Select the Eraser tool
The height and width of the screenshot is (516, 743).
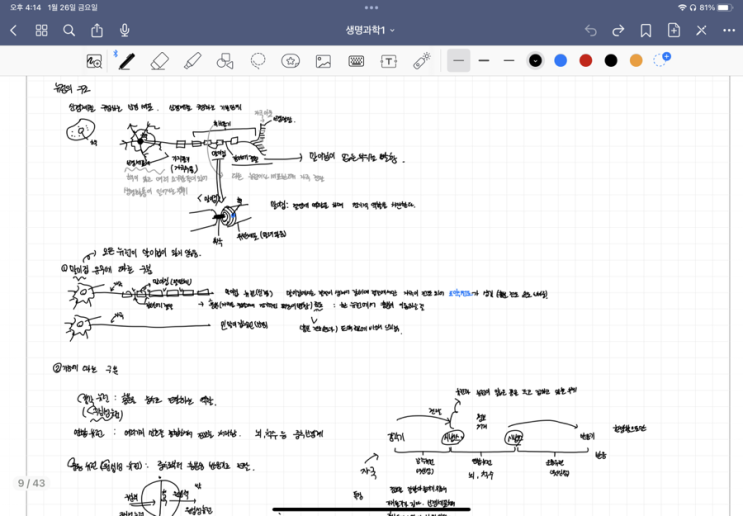point(159,61)
